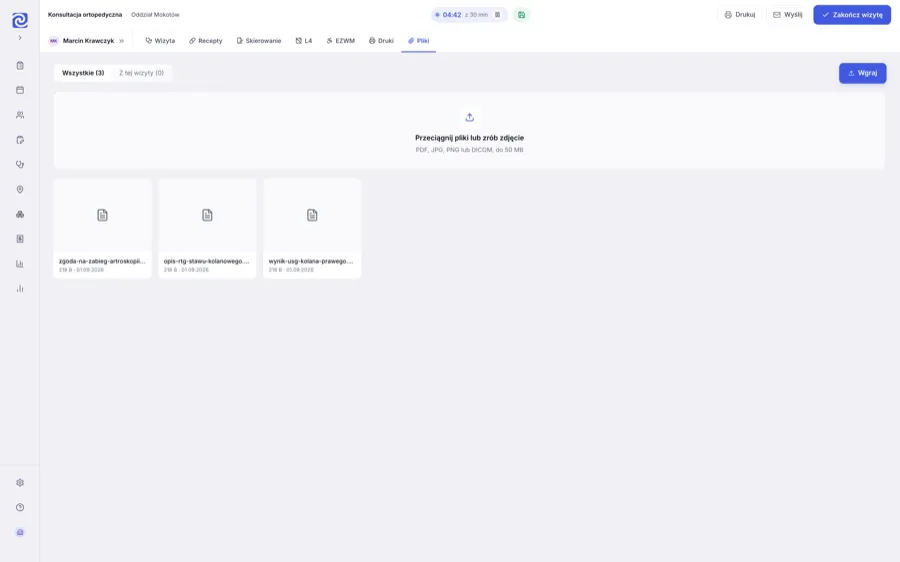Expand patient details with double-chevron next to Marcin Krawczyk
This screenshot has height=562, width=900.
coord(122,41)
